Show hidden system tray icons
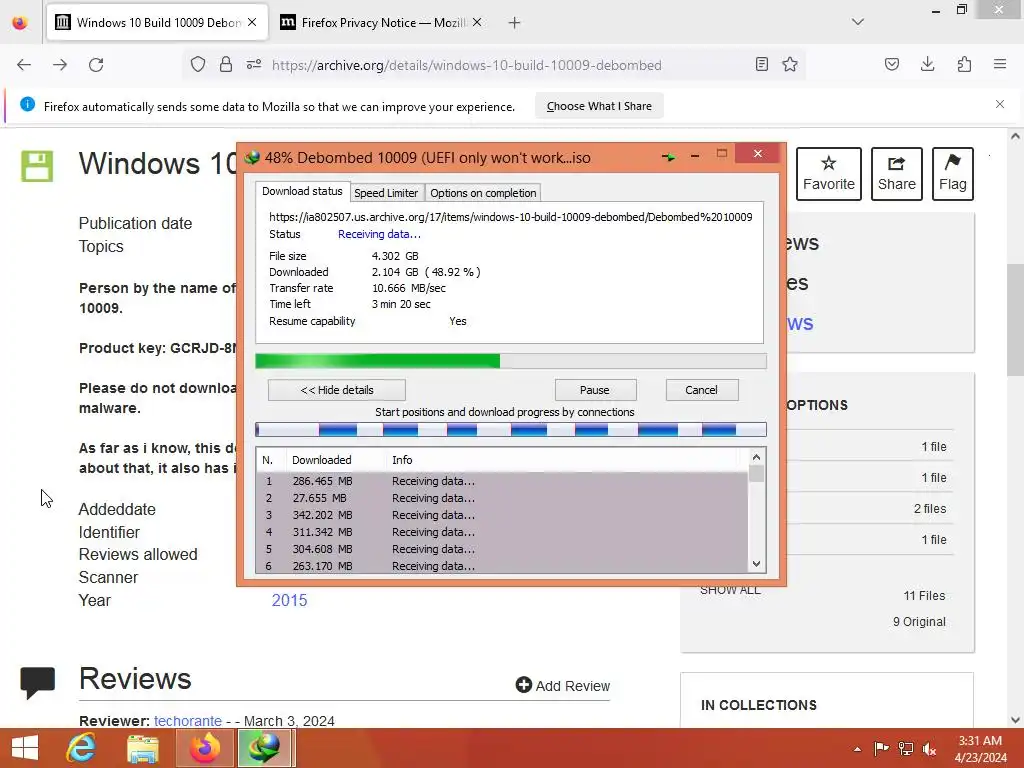The height and width of the screenshot is (768, 1024). 857,749
